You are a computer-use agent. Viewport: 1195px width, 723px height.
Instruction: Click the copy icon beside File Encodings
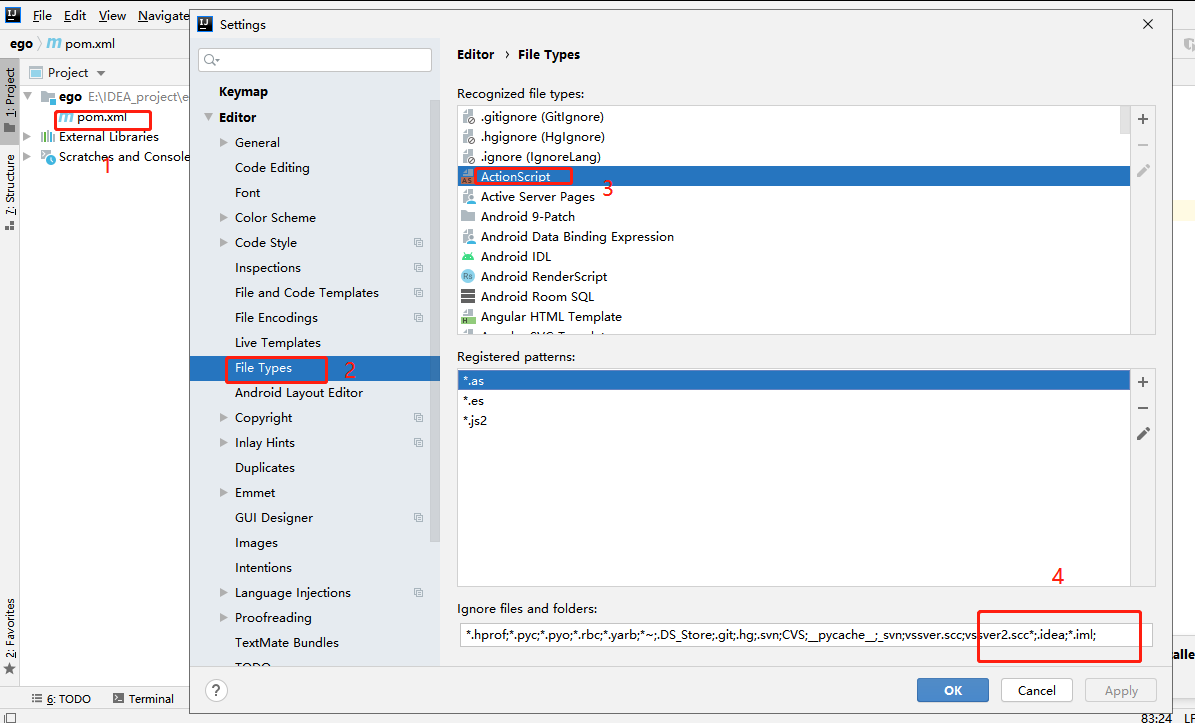pyautogui.click(x=418, y=318)
